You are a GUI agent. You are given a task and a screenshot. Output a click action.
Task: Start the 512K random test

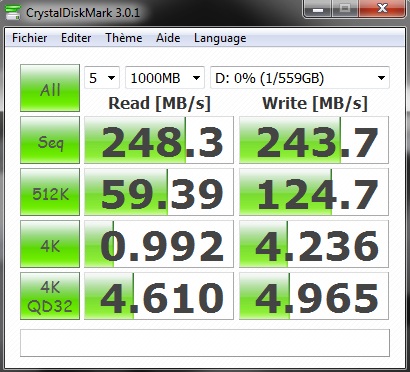tap(50, 192)
